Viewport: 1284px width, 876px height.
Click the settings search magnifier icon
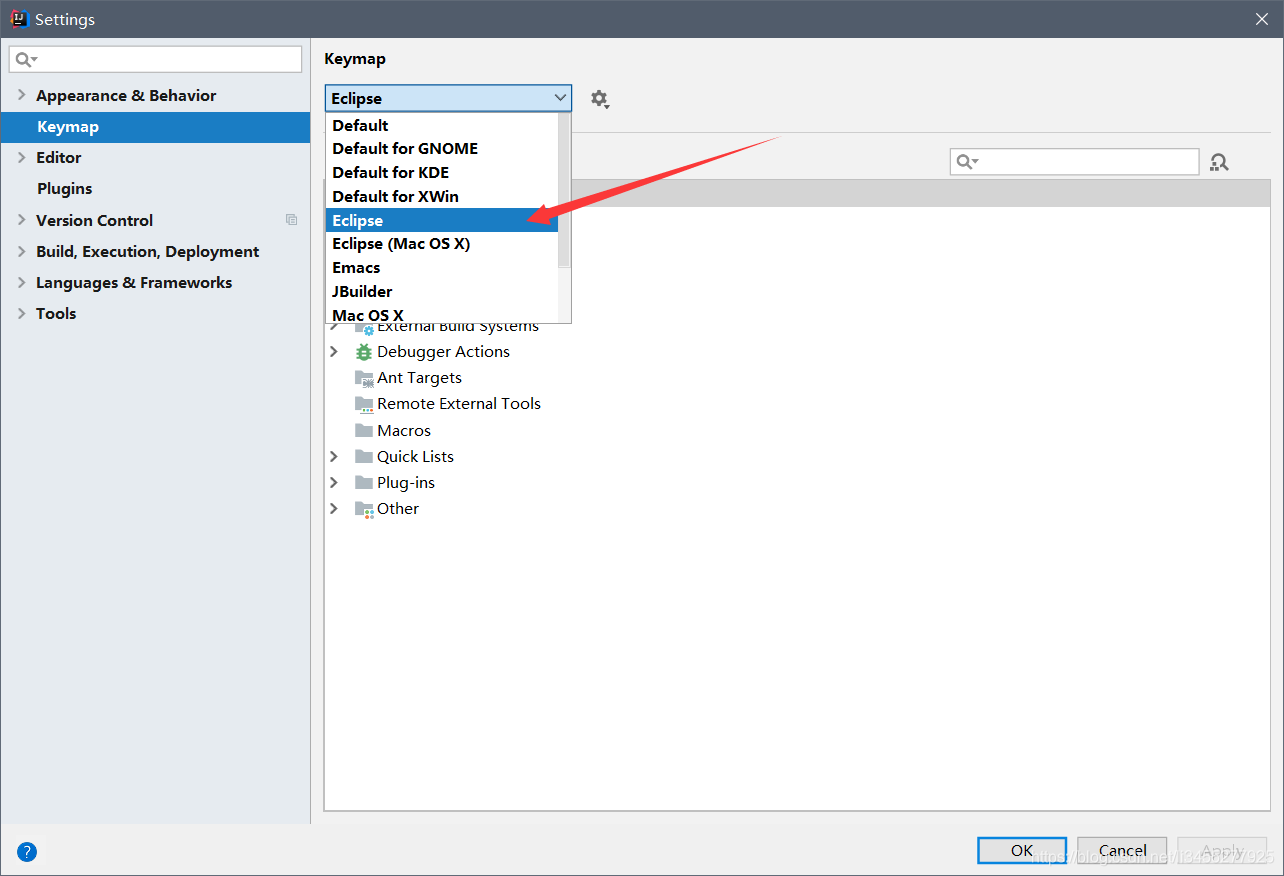click(x=25, y=60)
